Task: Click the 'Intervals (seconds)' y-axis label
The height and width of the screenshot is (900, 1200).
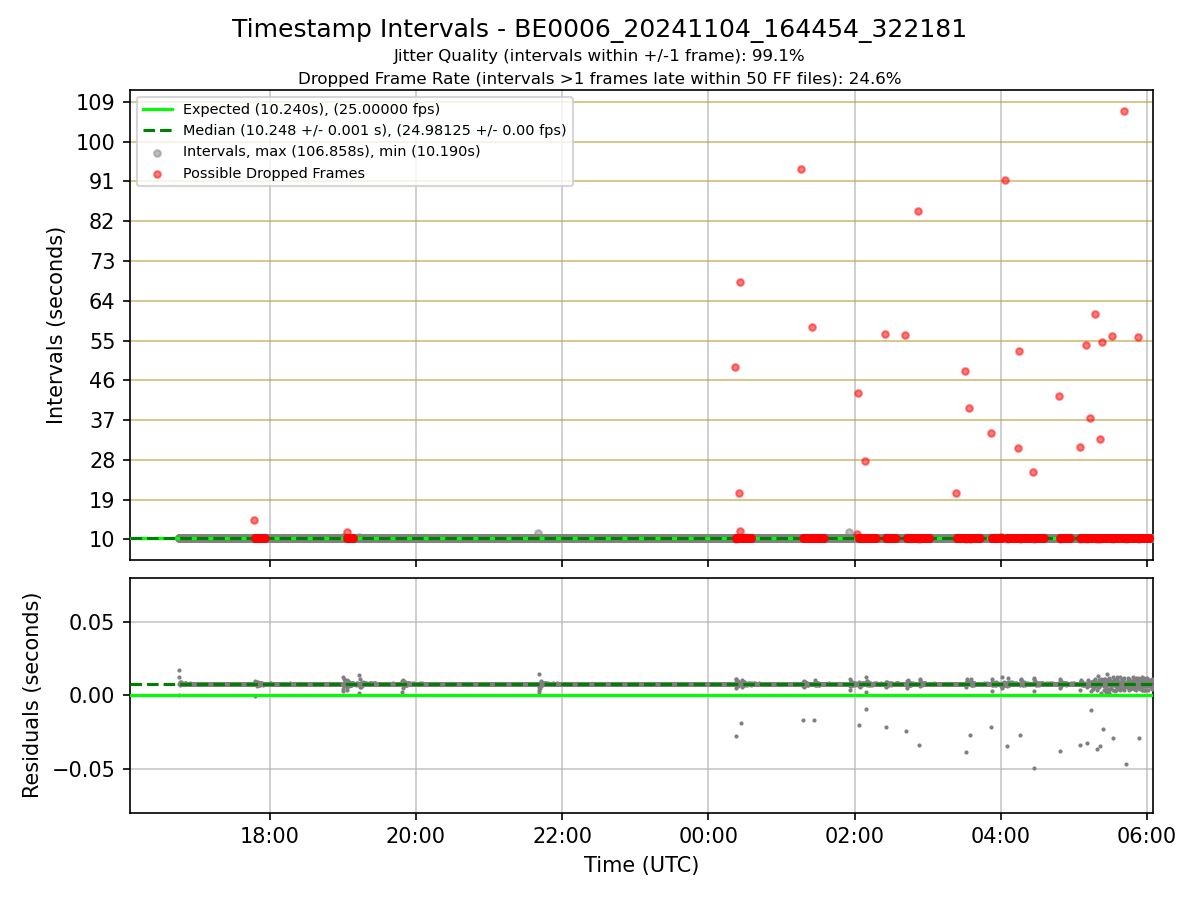Action: coord(56,325)
